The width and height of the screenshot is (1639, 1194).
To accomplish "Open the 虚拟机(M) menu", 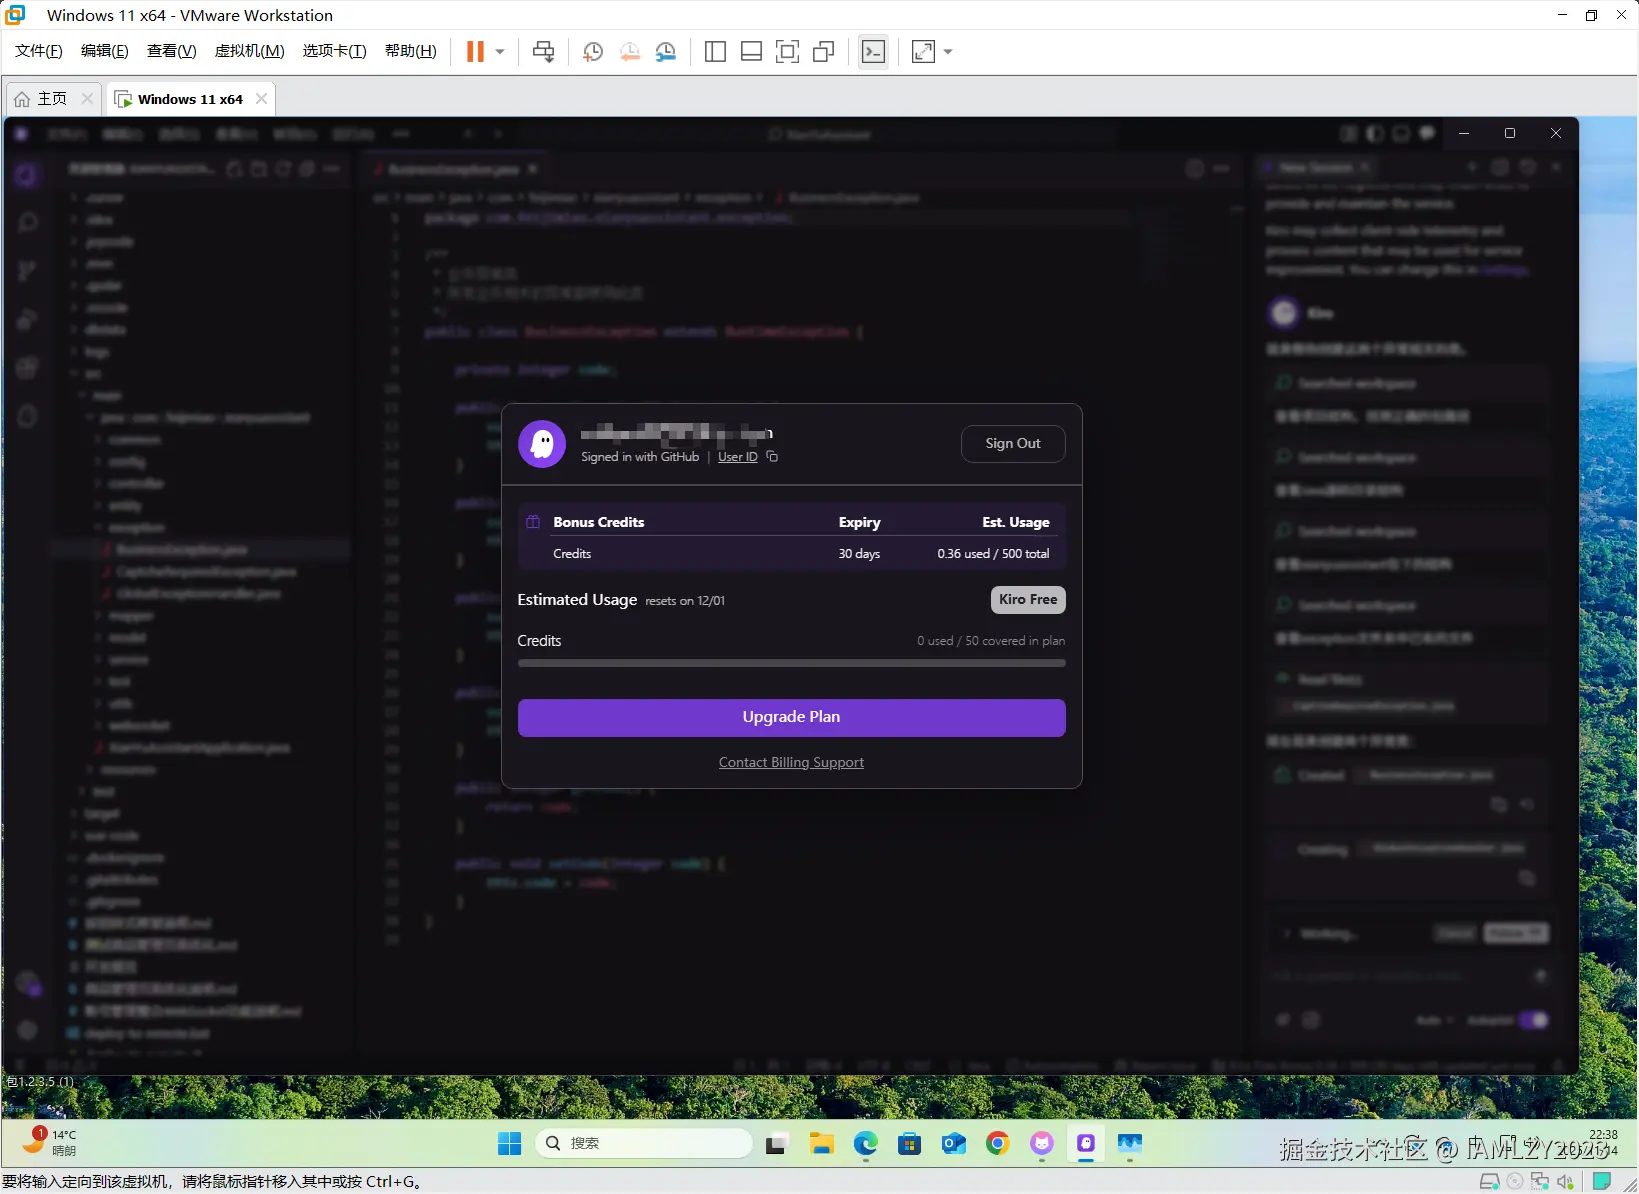I will point(250,51).
